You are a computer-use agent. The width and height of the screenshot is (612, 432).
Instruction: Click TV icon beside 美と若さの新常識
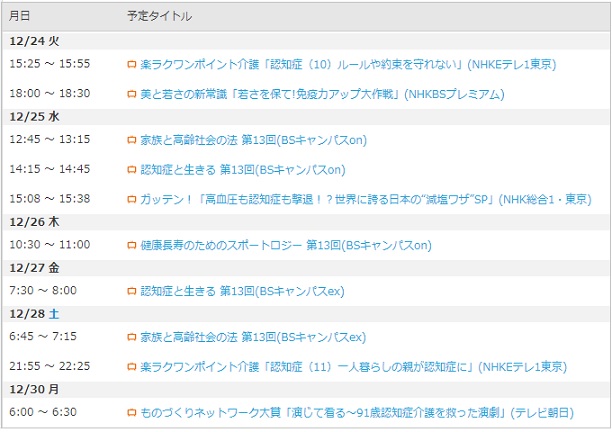click(x=132, y=94)
